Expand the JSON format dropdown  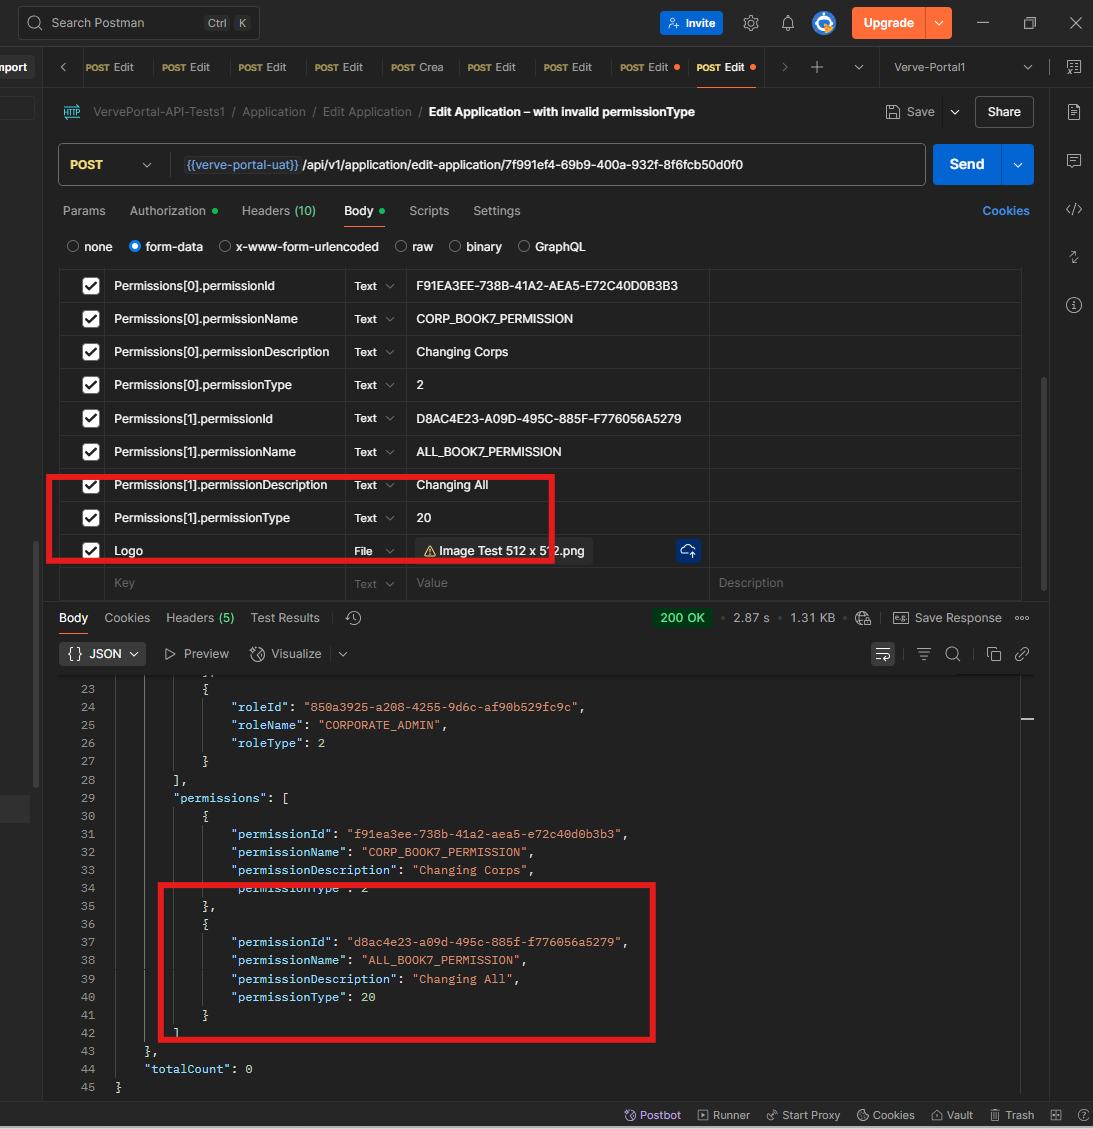pos(103,654)
